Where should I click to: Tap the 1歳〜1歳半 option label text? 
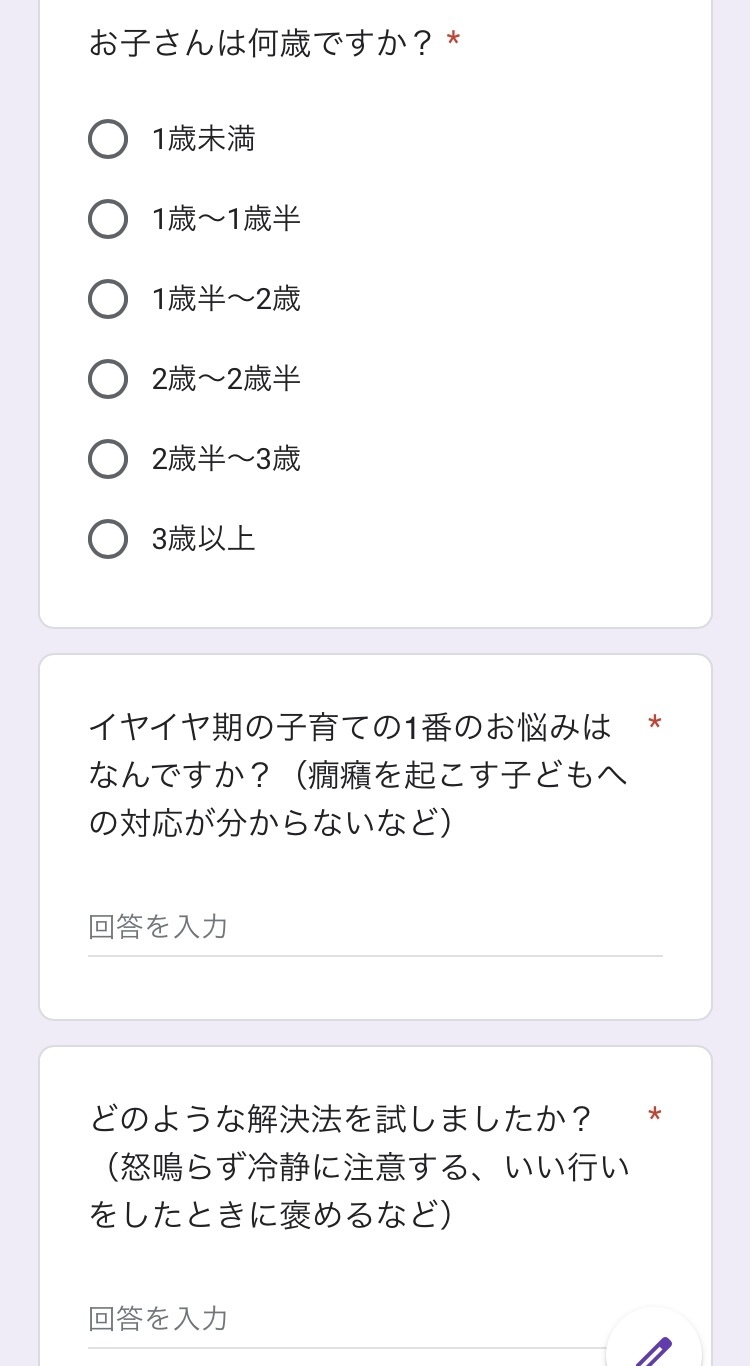pos(226,219)
